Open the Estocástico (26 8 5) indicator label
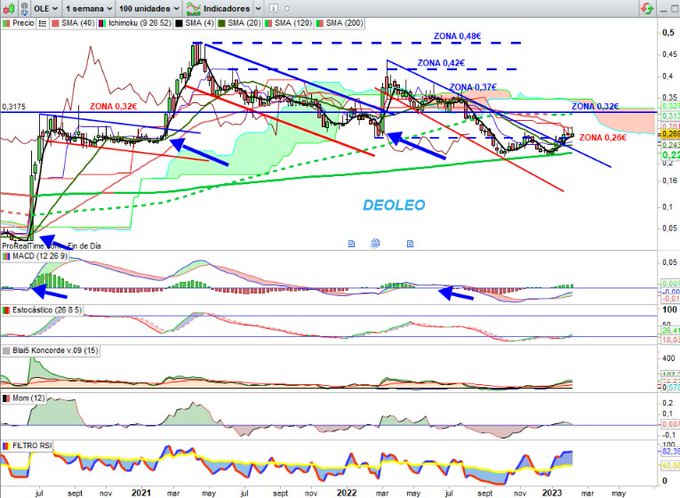 [47, 310]
